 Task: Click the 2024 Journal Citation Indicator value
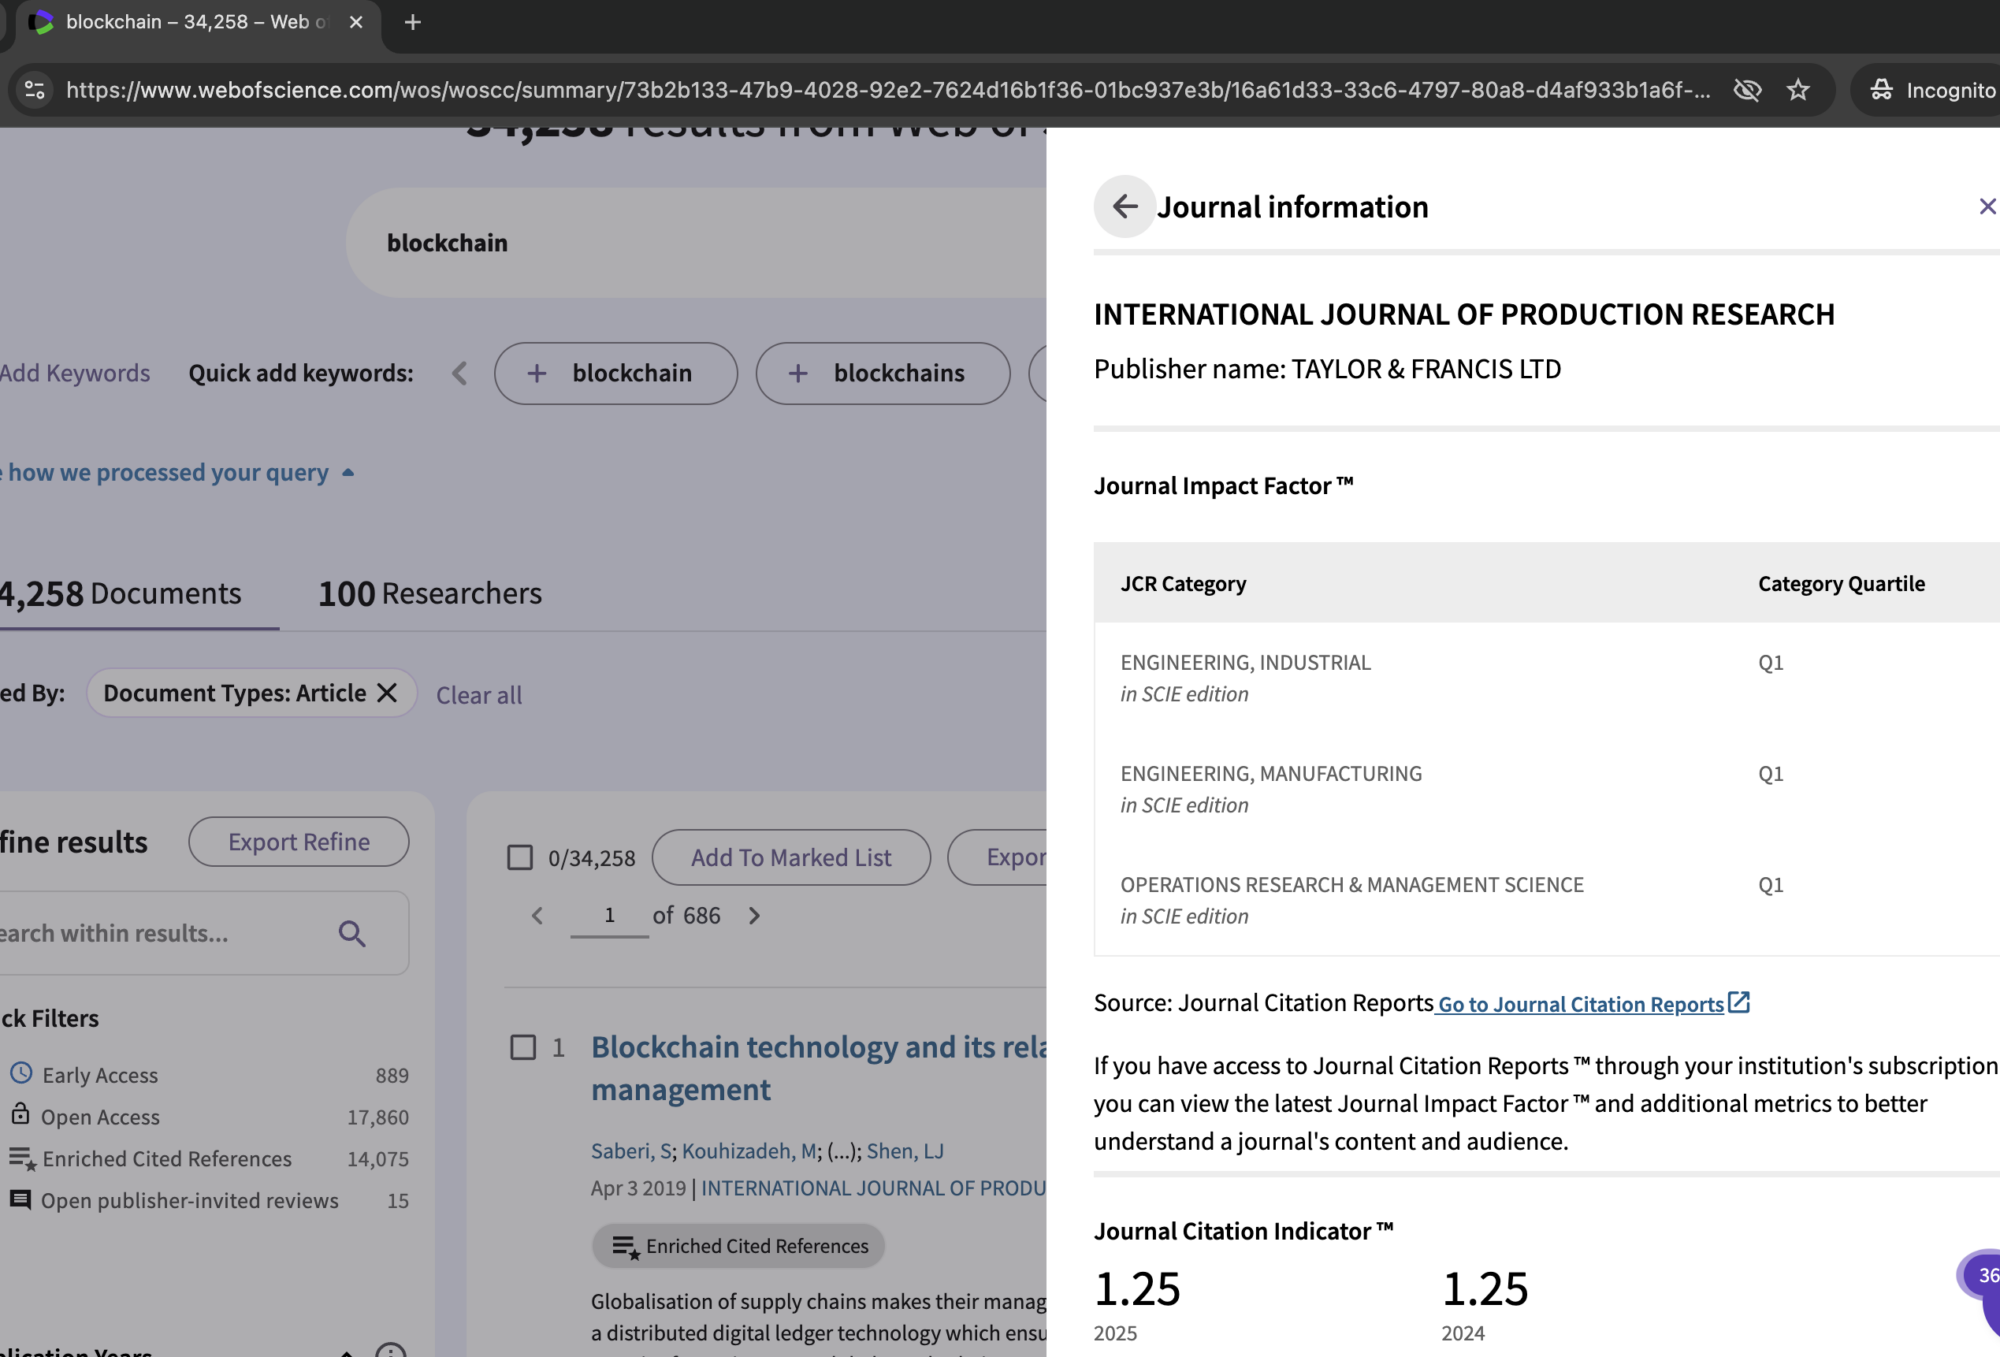pos(1485,1289)
